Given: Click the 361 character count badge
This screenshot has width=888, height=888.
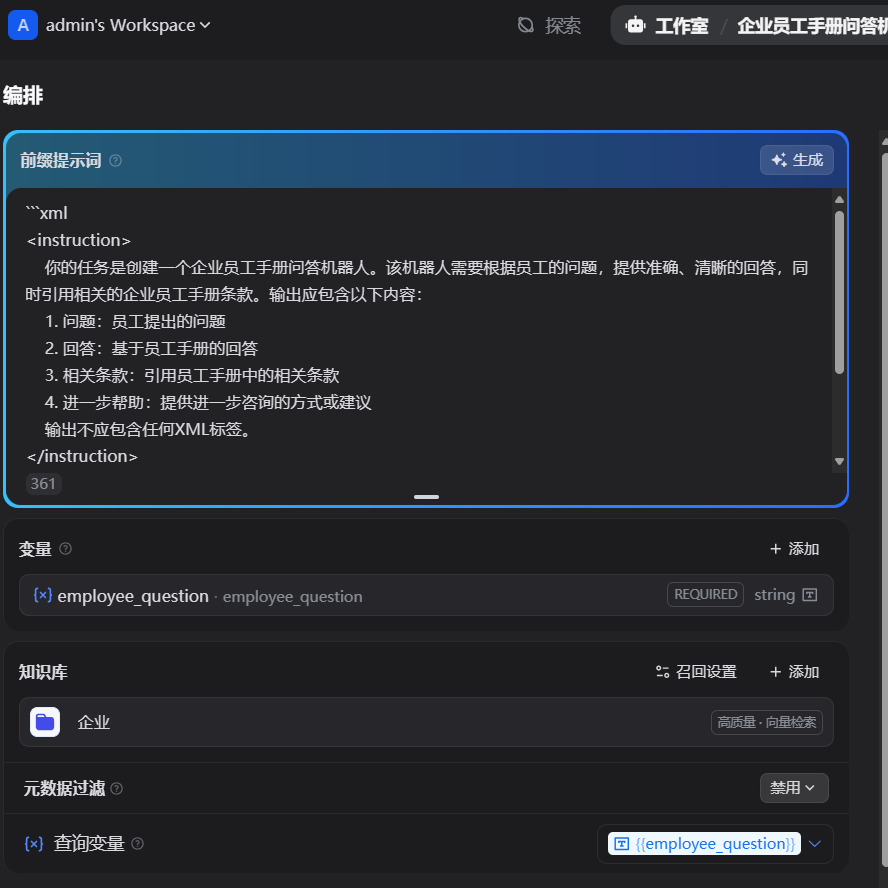Looking at the screenshot, I should click(44, 484).
